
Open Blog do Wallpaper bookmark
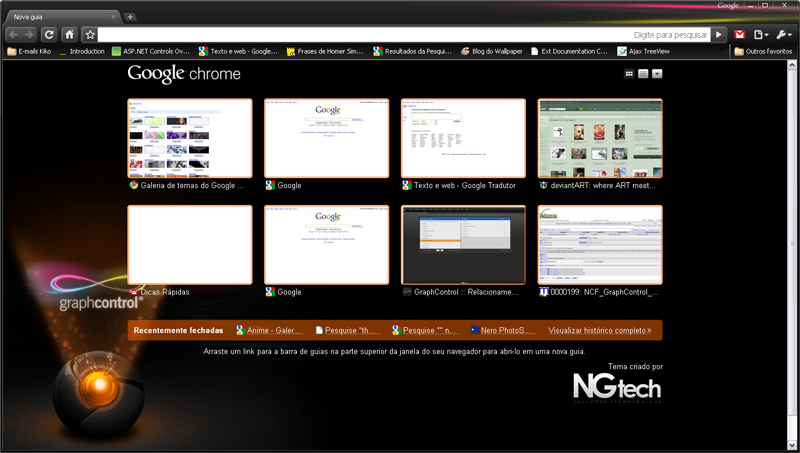point(491,51)
